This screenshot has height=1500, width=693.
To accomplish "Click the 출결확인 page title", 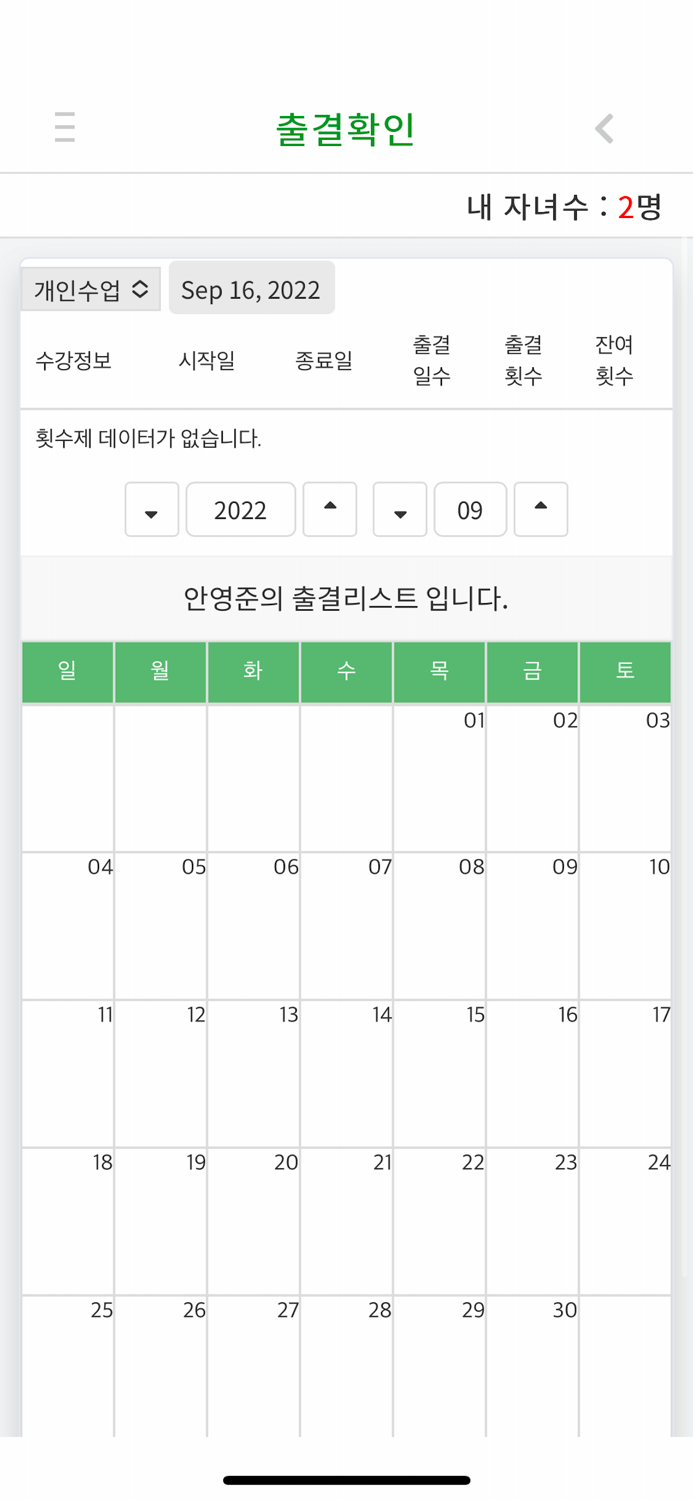I will pyautogui.click(x=344, y=128).
